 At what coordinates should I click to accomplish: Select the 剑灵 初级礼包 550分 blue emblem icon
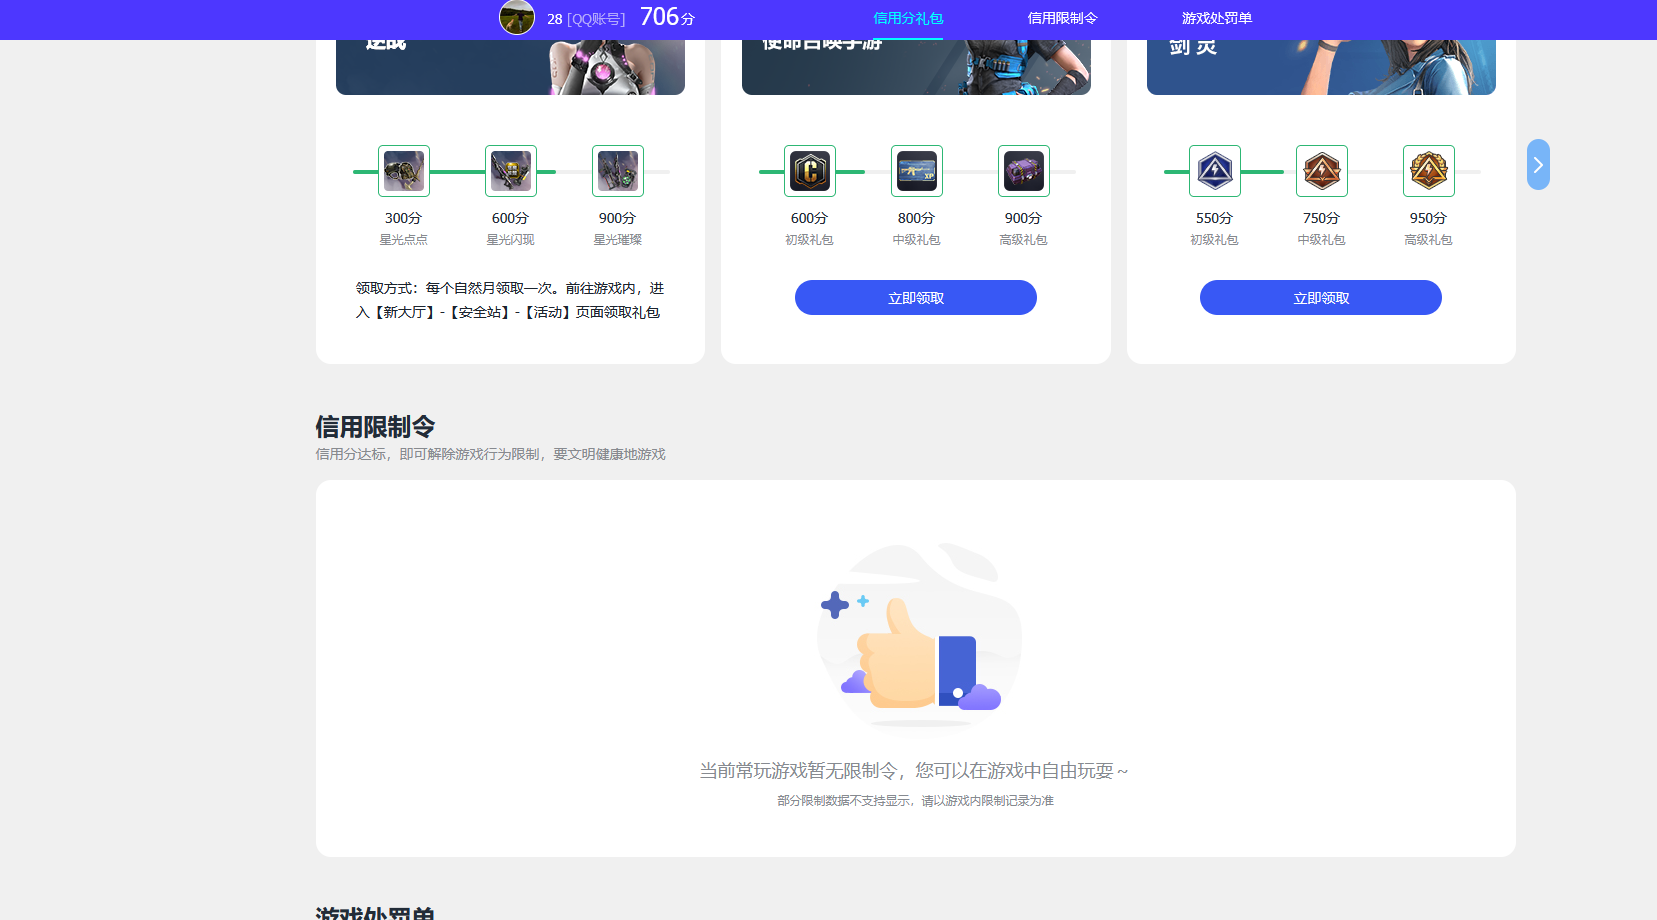click(x=1214, y=171)
